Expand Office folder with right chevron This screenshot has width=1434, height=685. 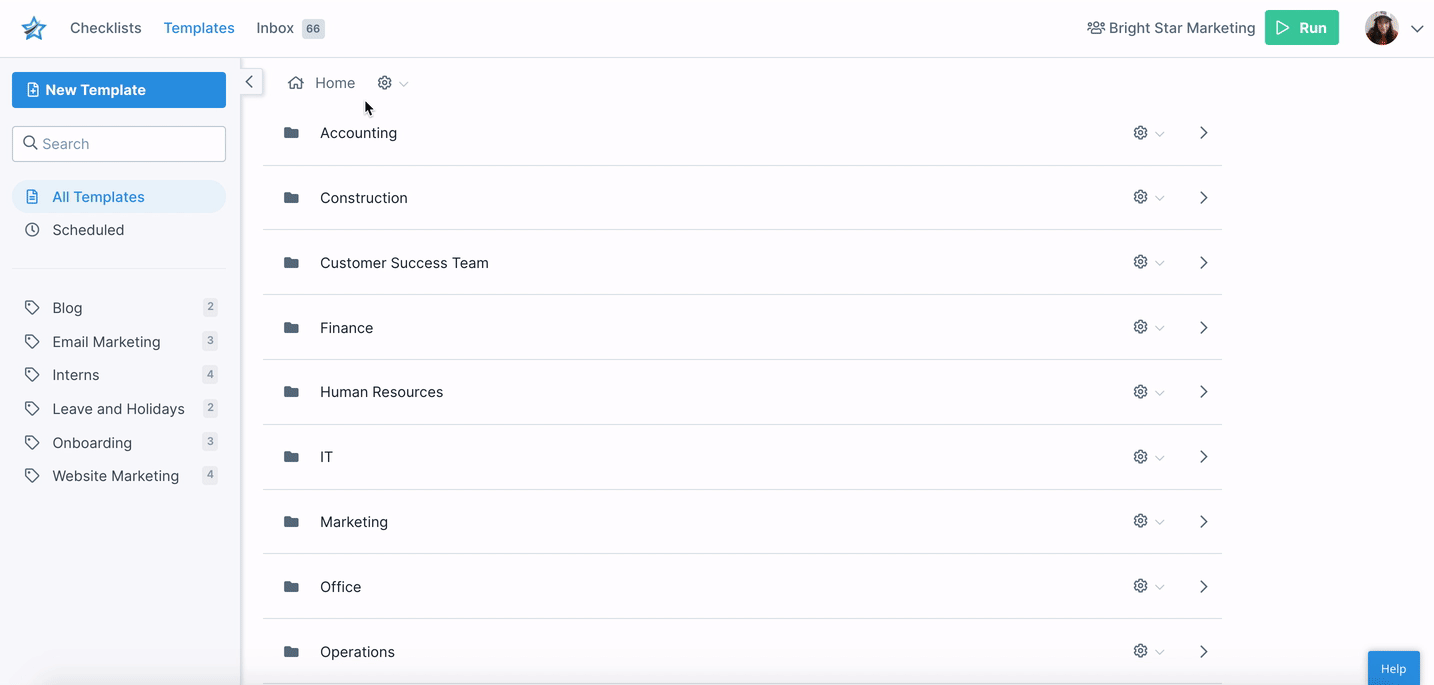click(x=1204, y=587)
